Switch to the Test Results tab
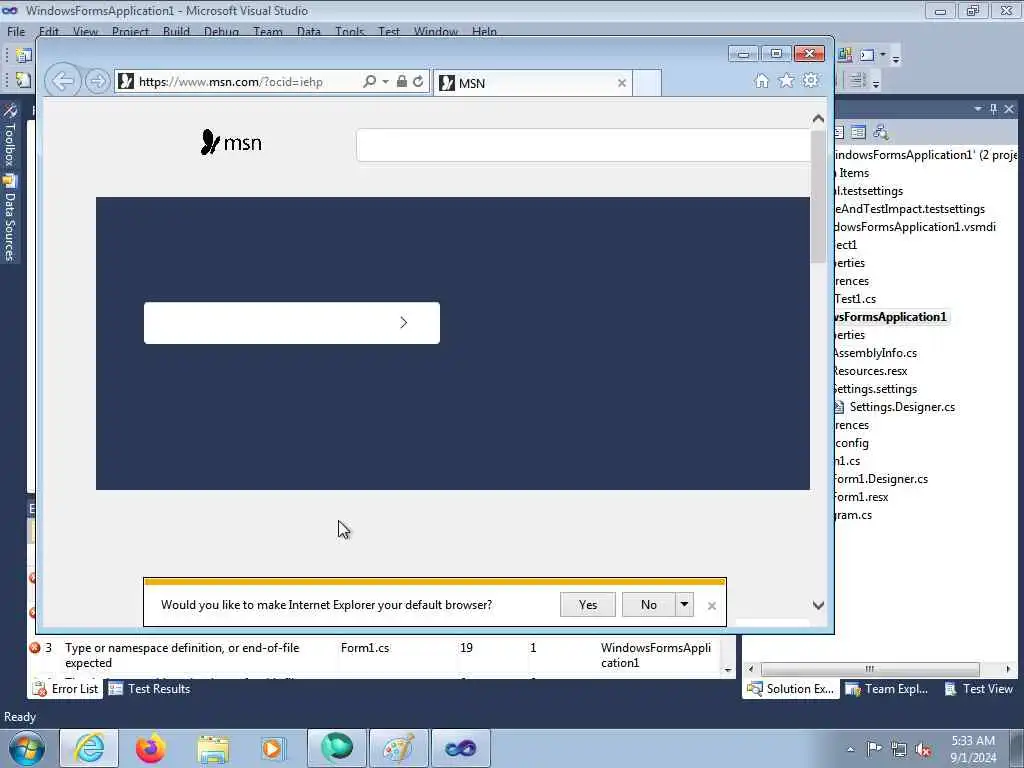This screenshot has width=1024, height=768. point(150,689)
